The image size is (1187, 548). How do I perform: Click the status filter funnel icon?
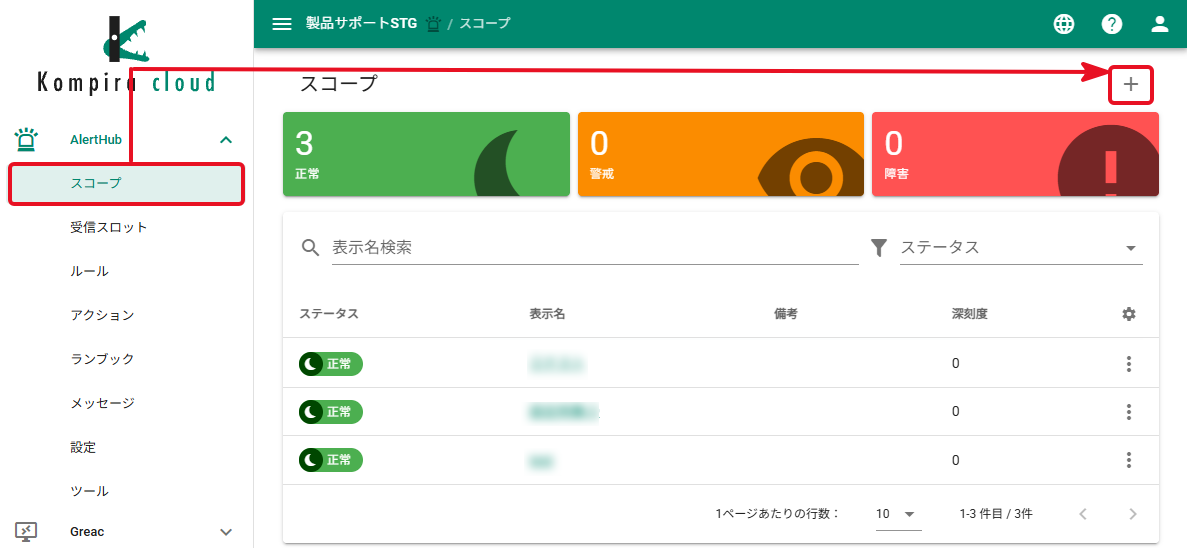[x=878, y=248]
